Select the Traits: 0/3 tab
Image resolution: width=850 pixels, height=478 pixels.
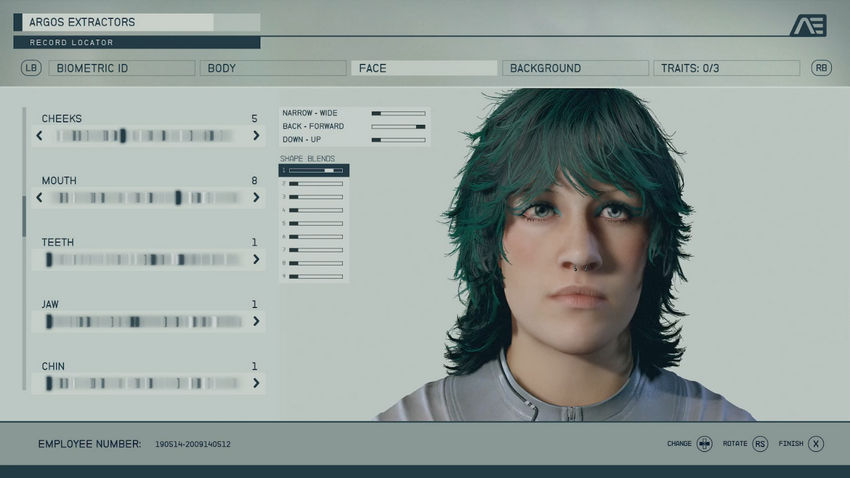tap(726, 68)
